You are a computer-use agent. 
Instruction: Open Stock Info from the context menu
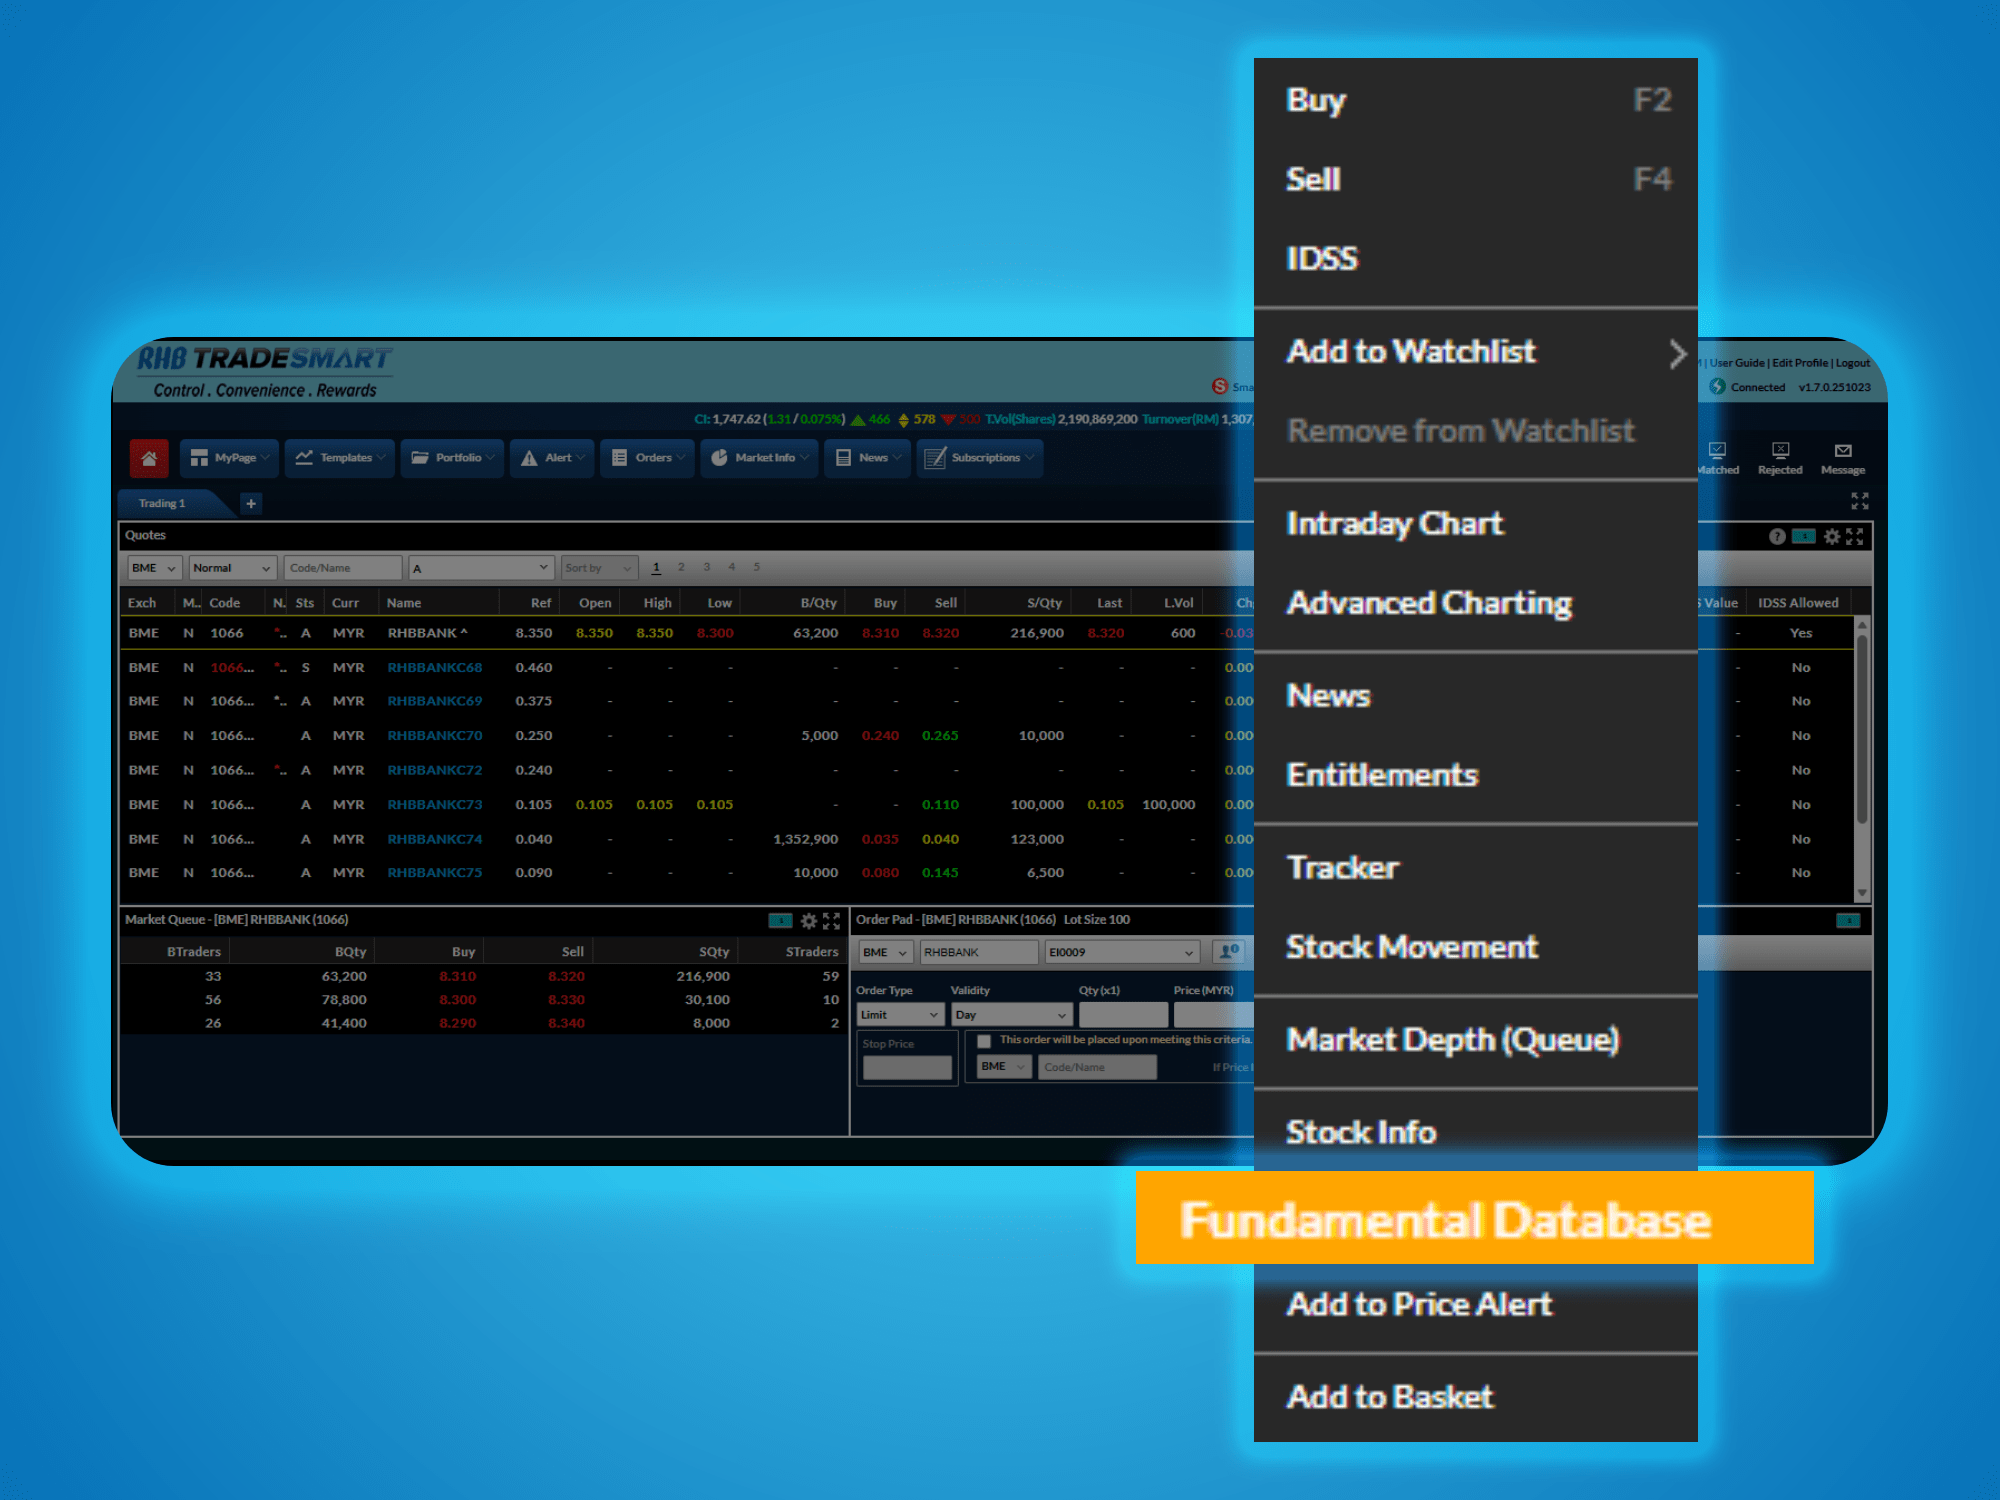point(1476,1132)
